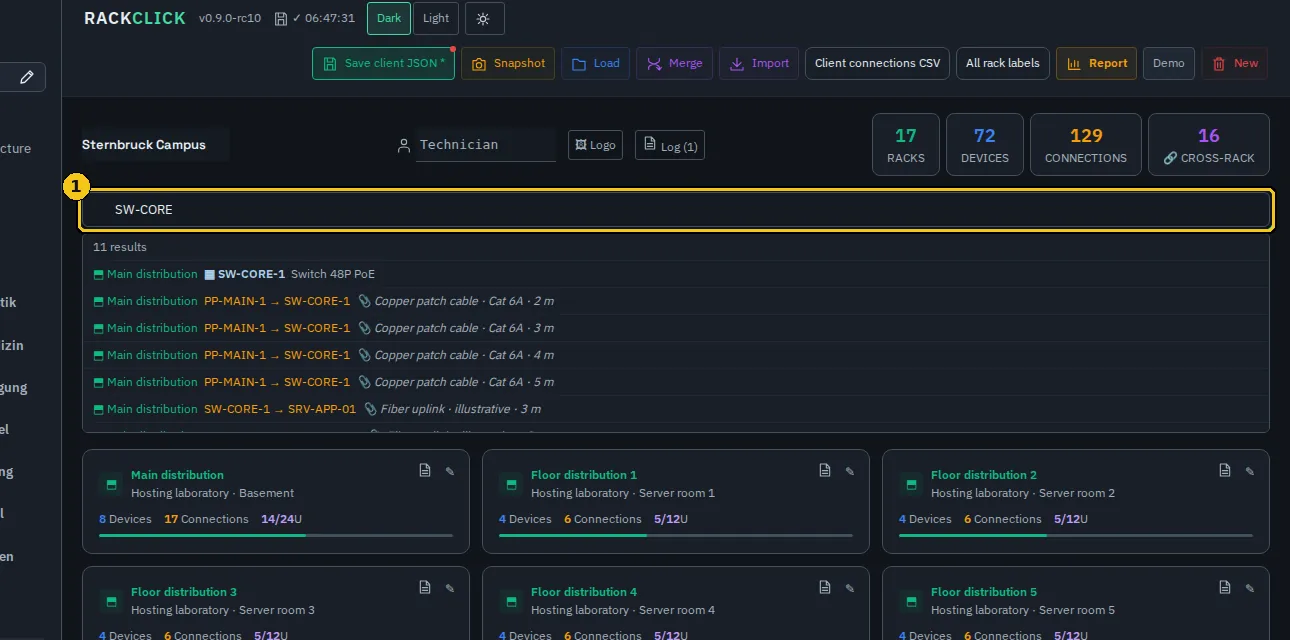Image resolution: width=1290 pixels, height=640 pixels.
Task: Export Client connections CSV
Action: point(877,63)
